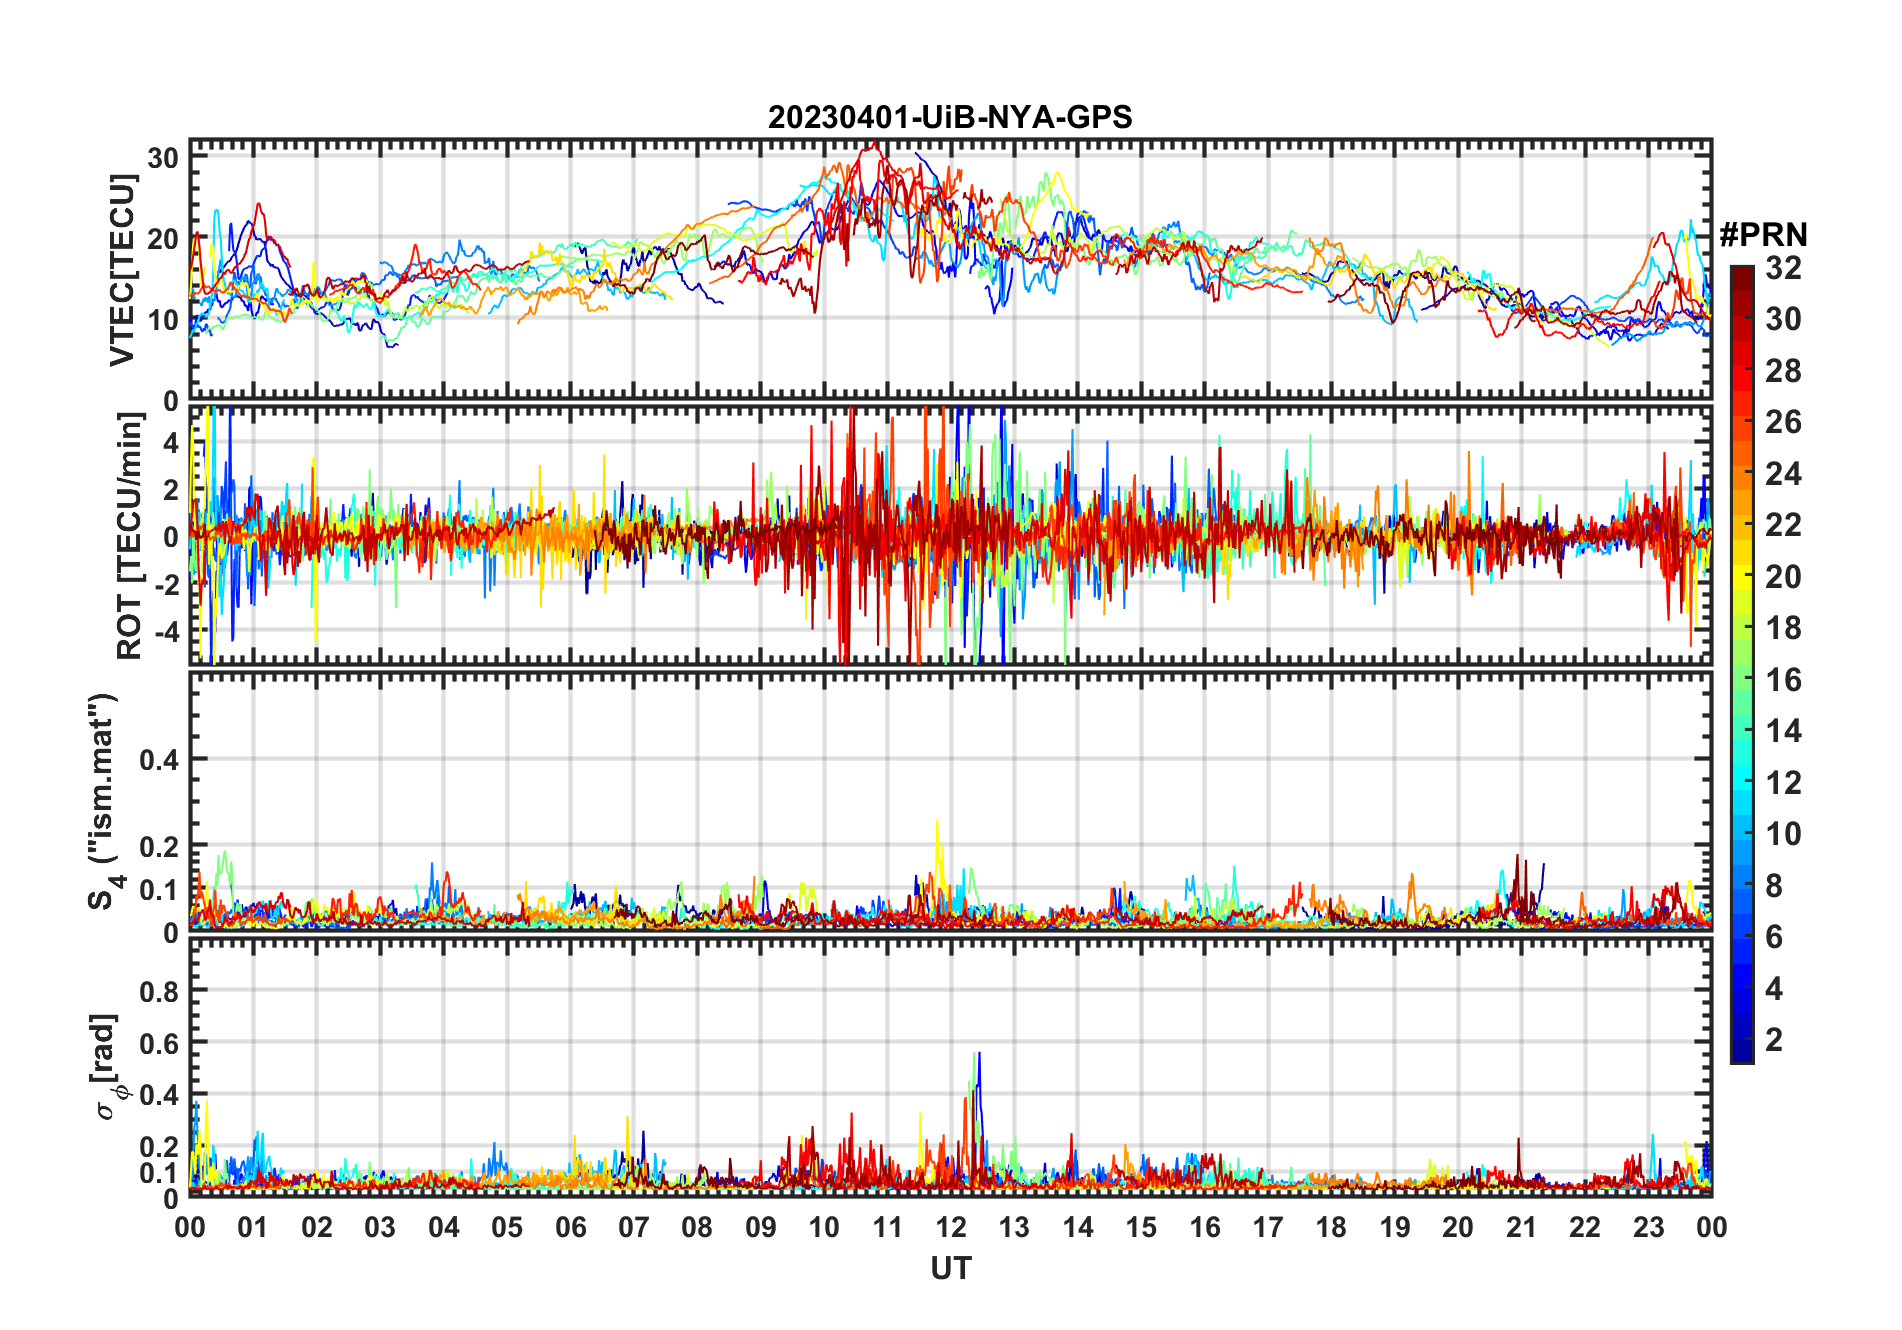Viewport: 1902px width, 1330px height.
Task: Select UT axis tick label 18
Action: 1331,1227
